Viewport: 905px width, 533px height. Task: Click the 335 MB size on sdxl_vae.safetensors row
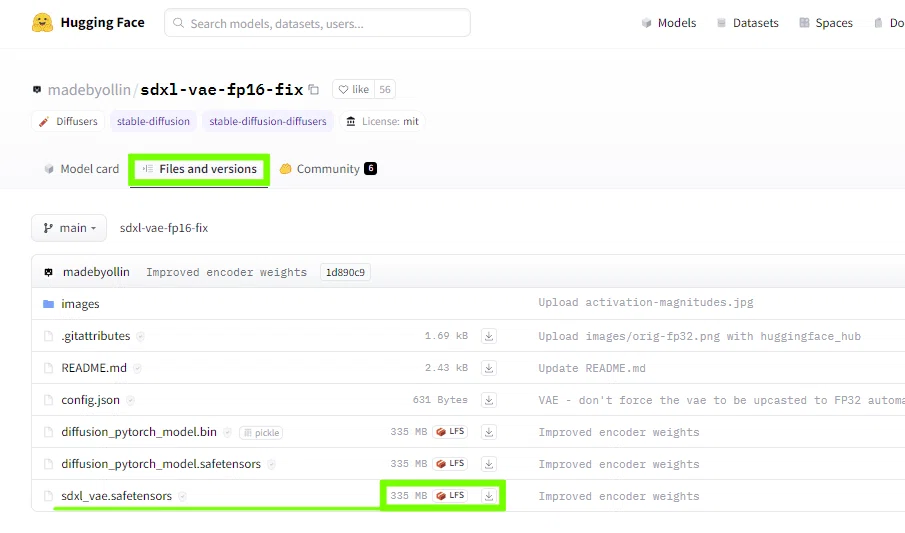(409, 495)
